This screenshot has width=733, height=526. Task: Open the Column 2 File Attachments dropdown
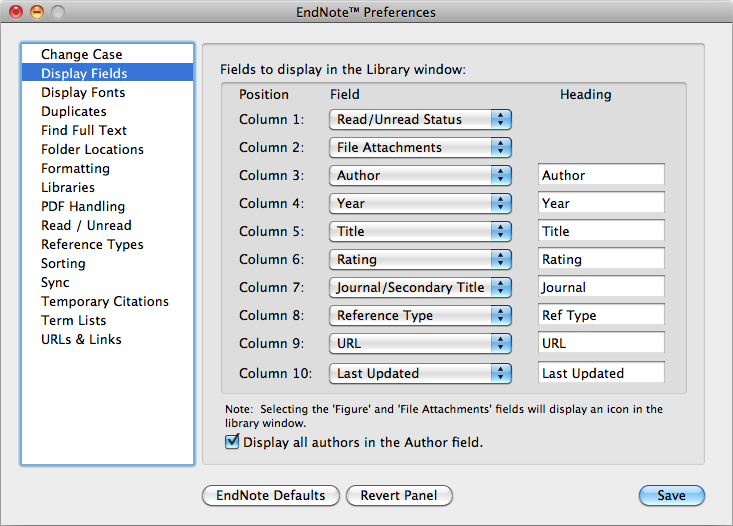pos(420,148)
